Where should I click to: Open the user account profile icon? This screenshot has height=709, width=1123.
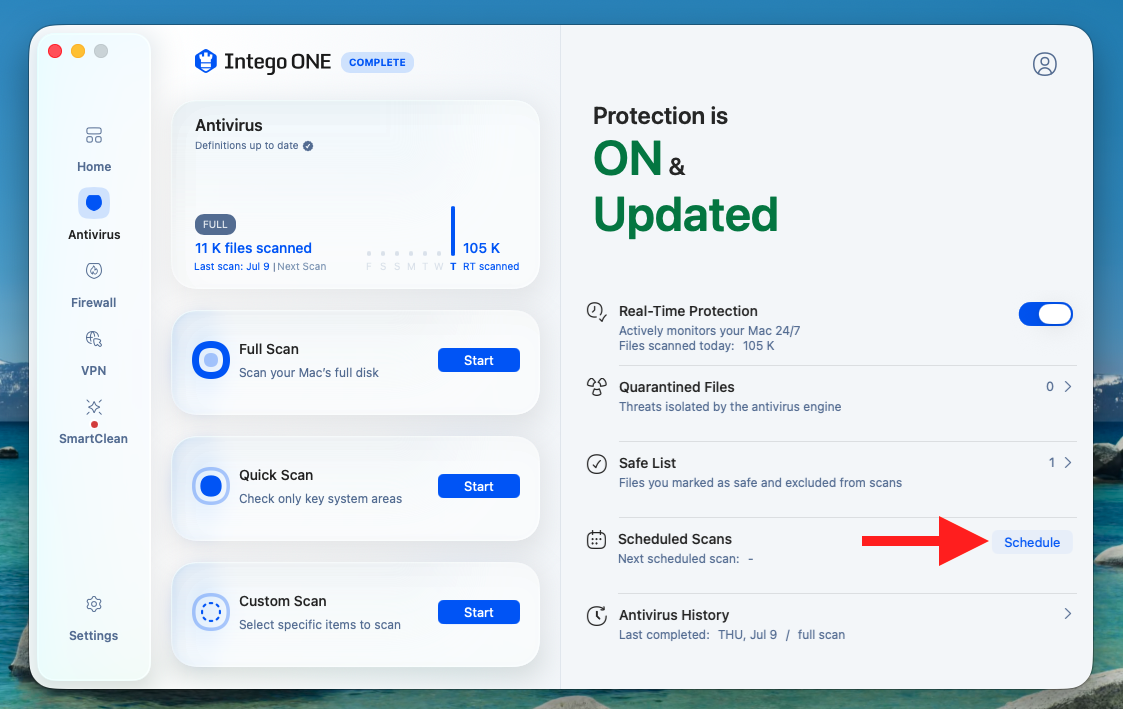point(1044,64)
